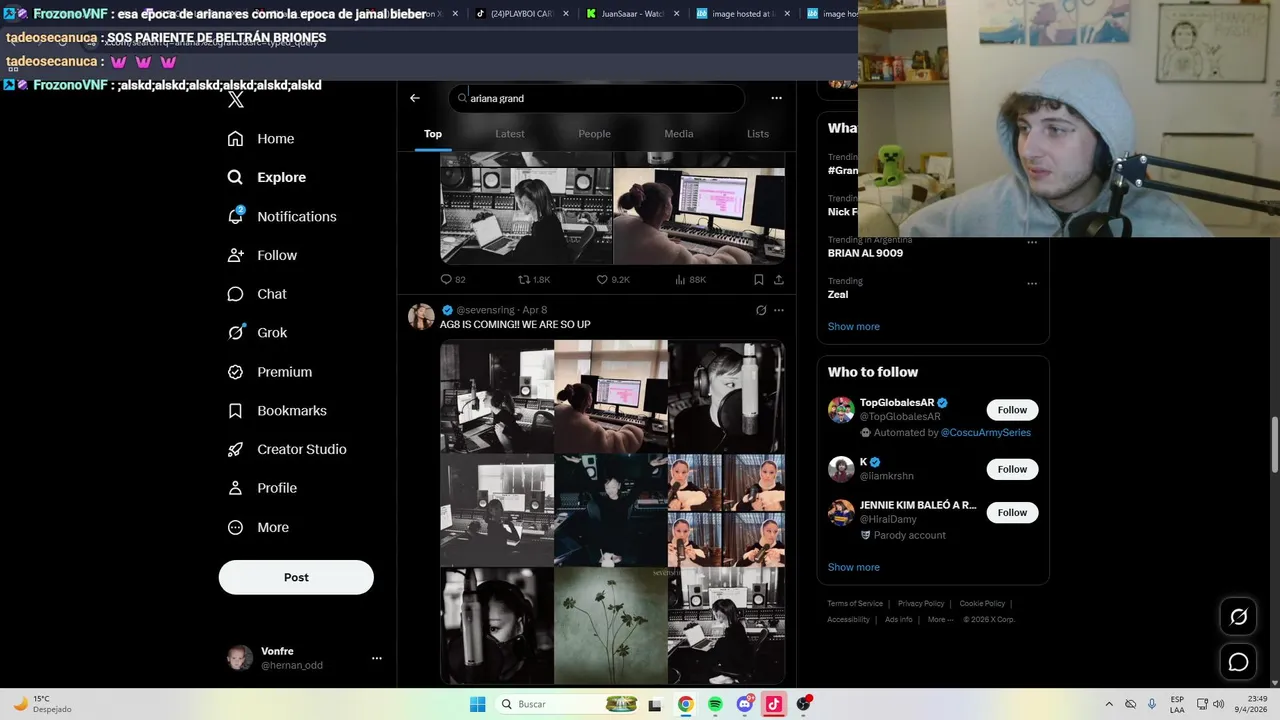Switch to the People tab

pos(594,134)
